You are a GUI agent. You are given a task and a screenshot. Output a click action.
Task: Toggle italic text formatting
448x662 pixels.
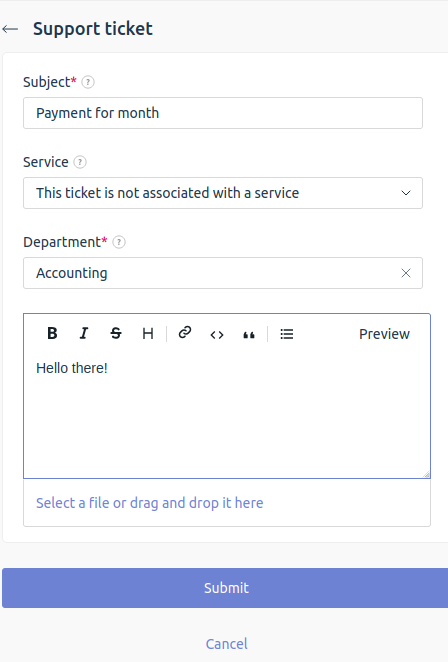84,334
